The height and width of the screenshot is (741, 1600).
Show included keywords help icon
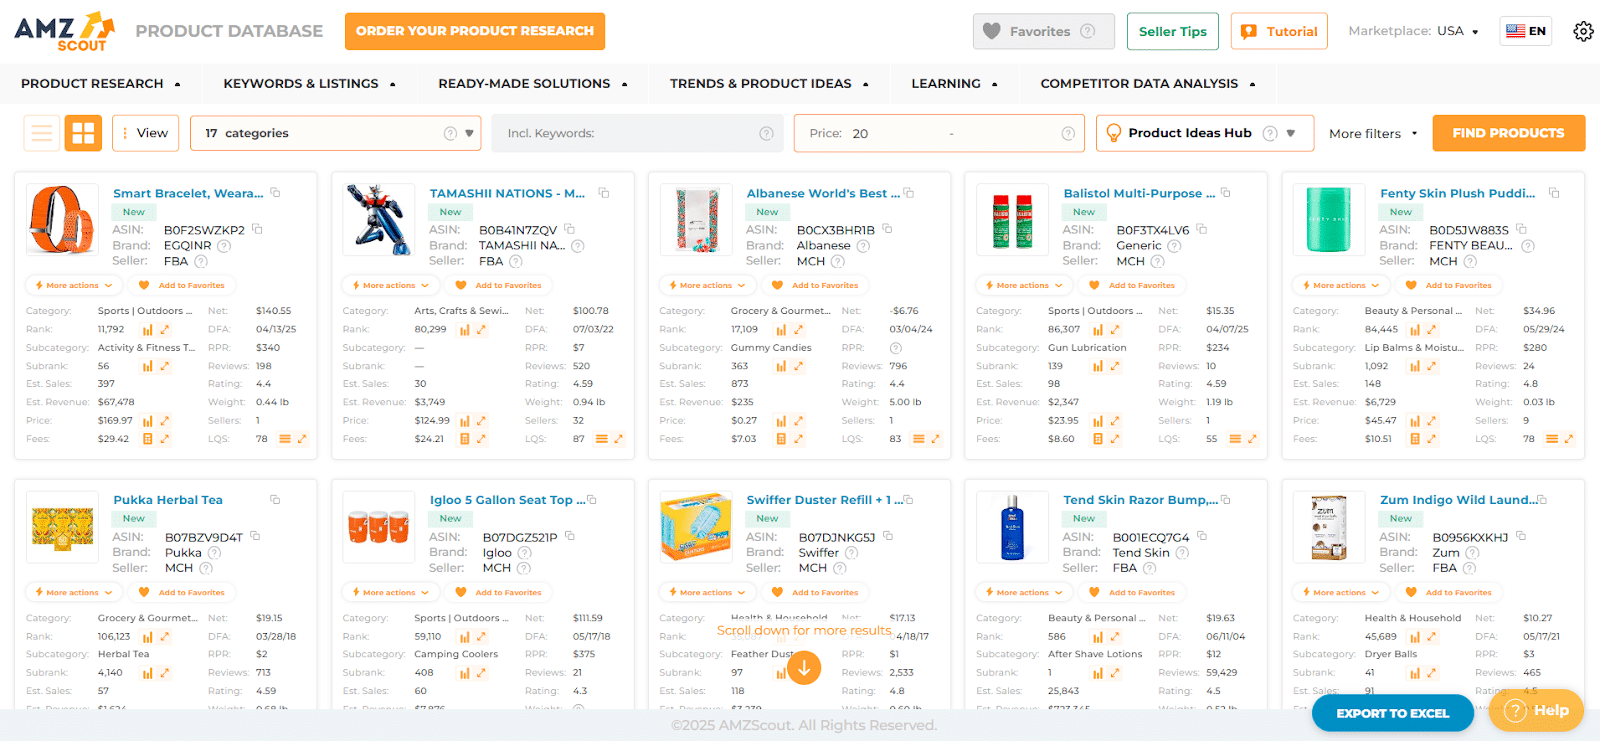(x=766, y=133)
